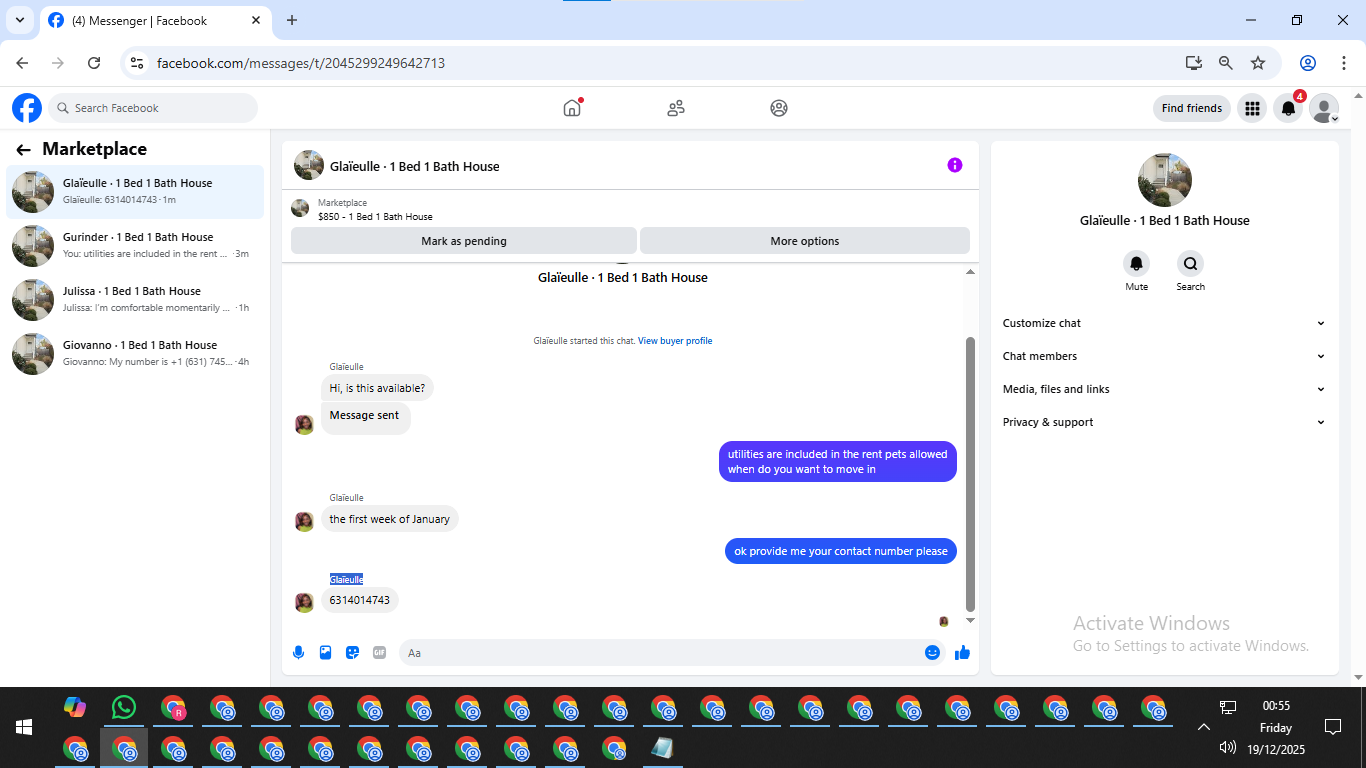Expand the Chat members section
The width and height of the screenshot is (1366, 768).
[x=1164, y=356]
